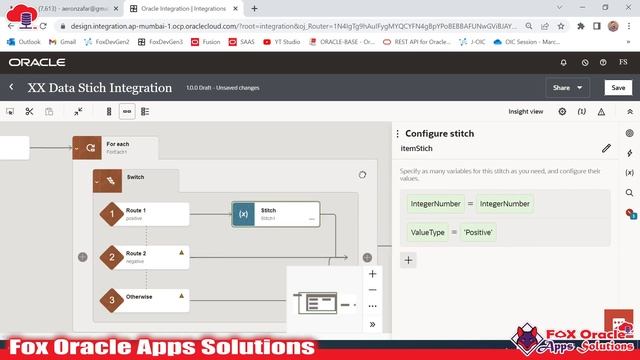Screen dimensions: 640x360
Task: Select the Route 1 positive branch
Action: point(144,214)
